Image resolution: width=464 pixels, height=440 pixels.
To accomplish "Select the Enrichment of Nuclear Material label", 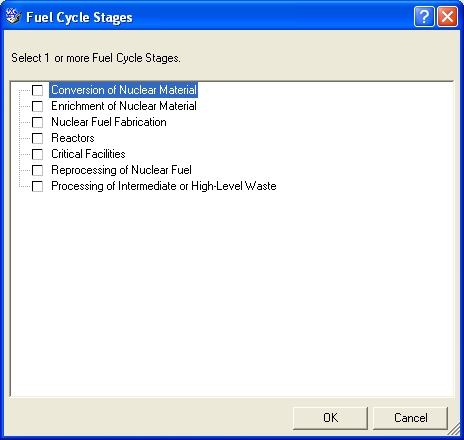I will [x=124, y=106].
